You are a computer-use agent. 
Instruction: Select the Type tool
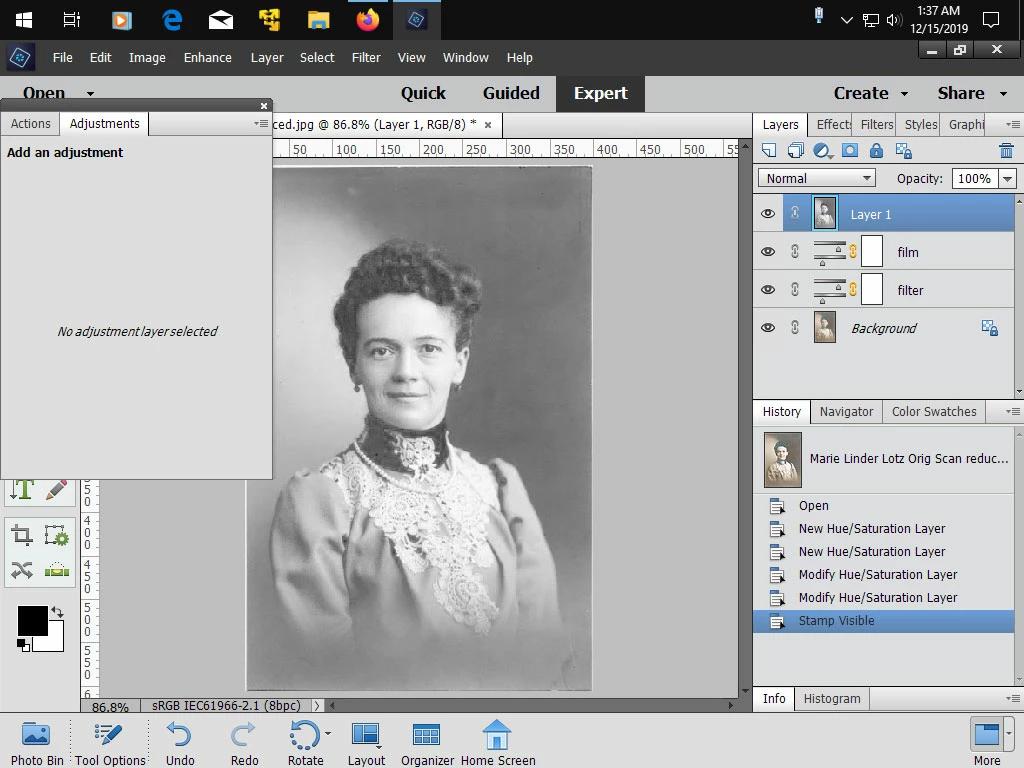(22, 488)
